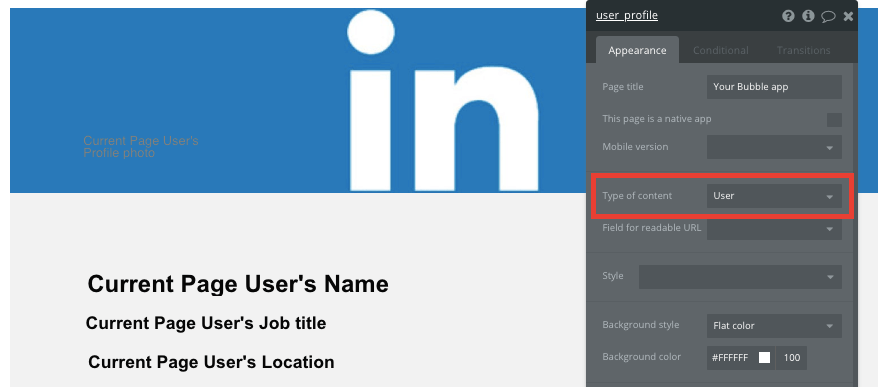Open the Field for readable URL dropdown
Screen dimensions: 886x387
click(774, 228)
